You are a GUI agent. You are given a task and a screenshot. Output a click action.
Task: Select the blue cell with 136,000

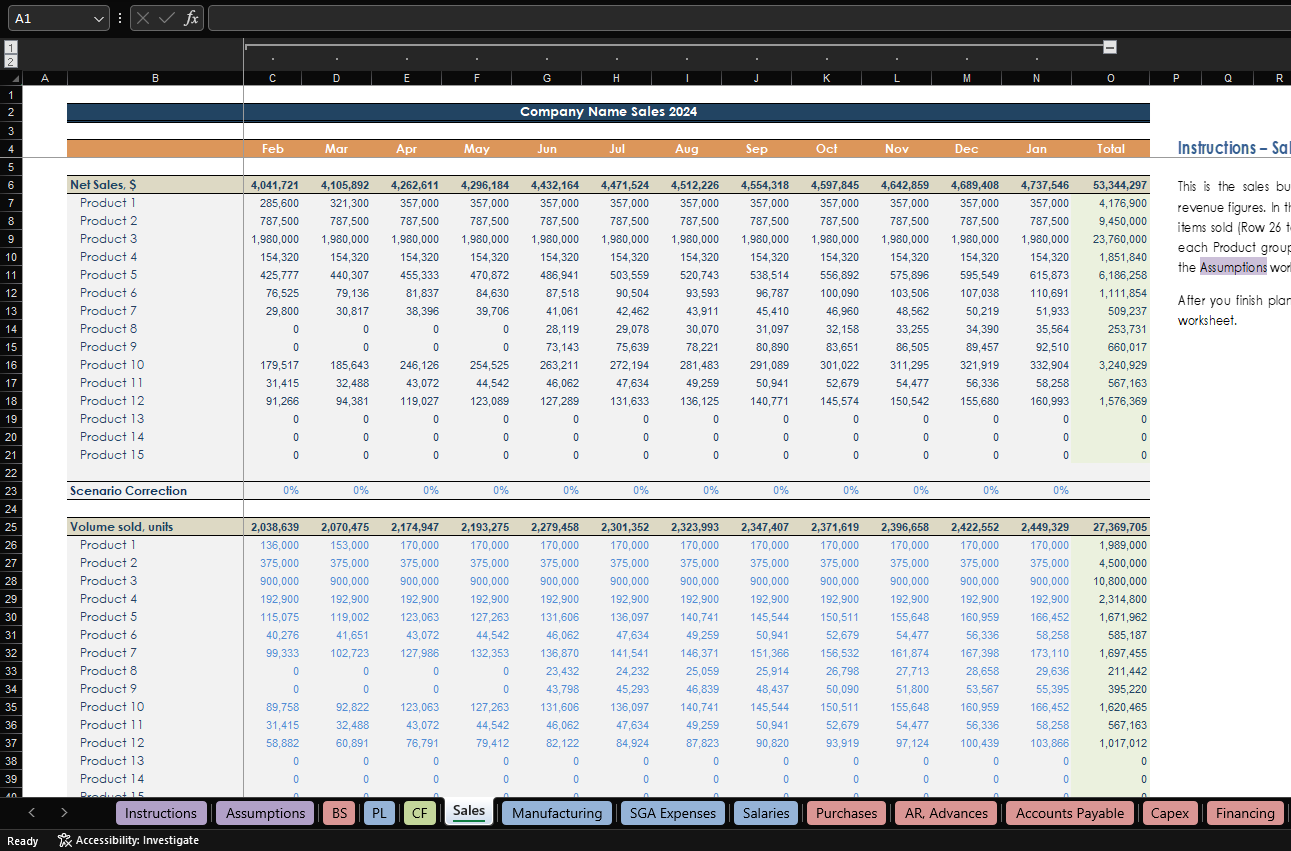click(273, 545)
